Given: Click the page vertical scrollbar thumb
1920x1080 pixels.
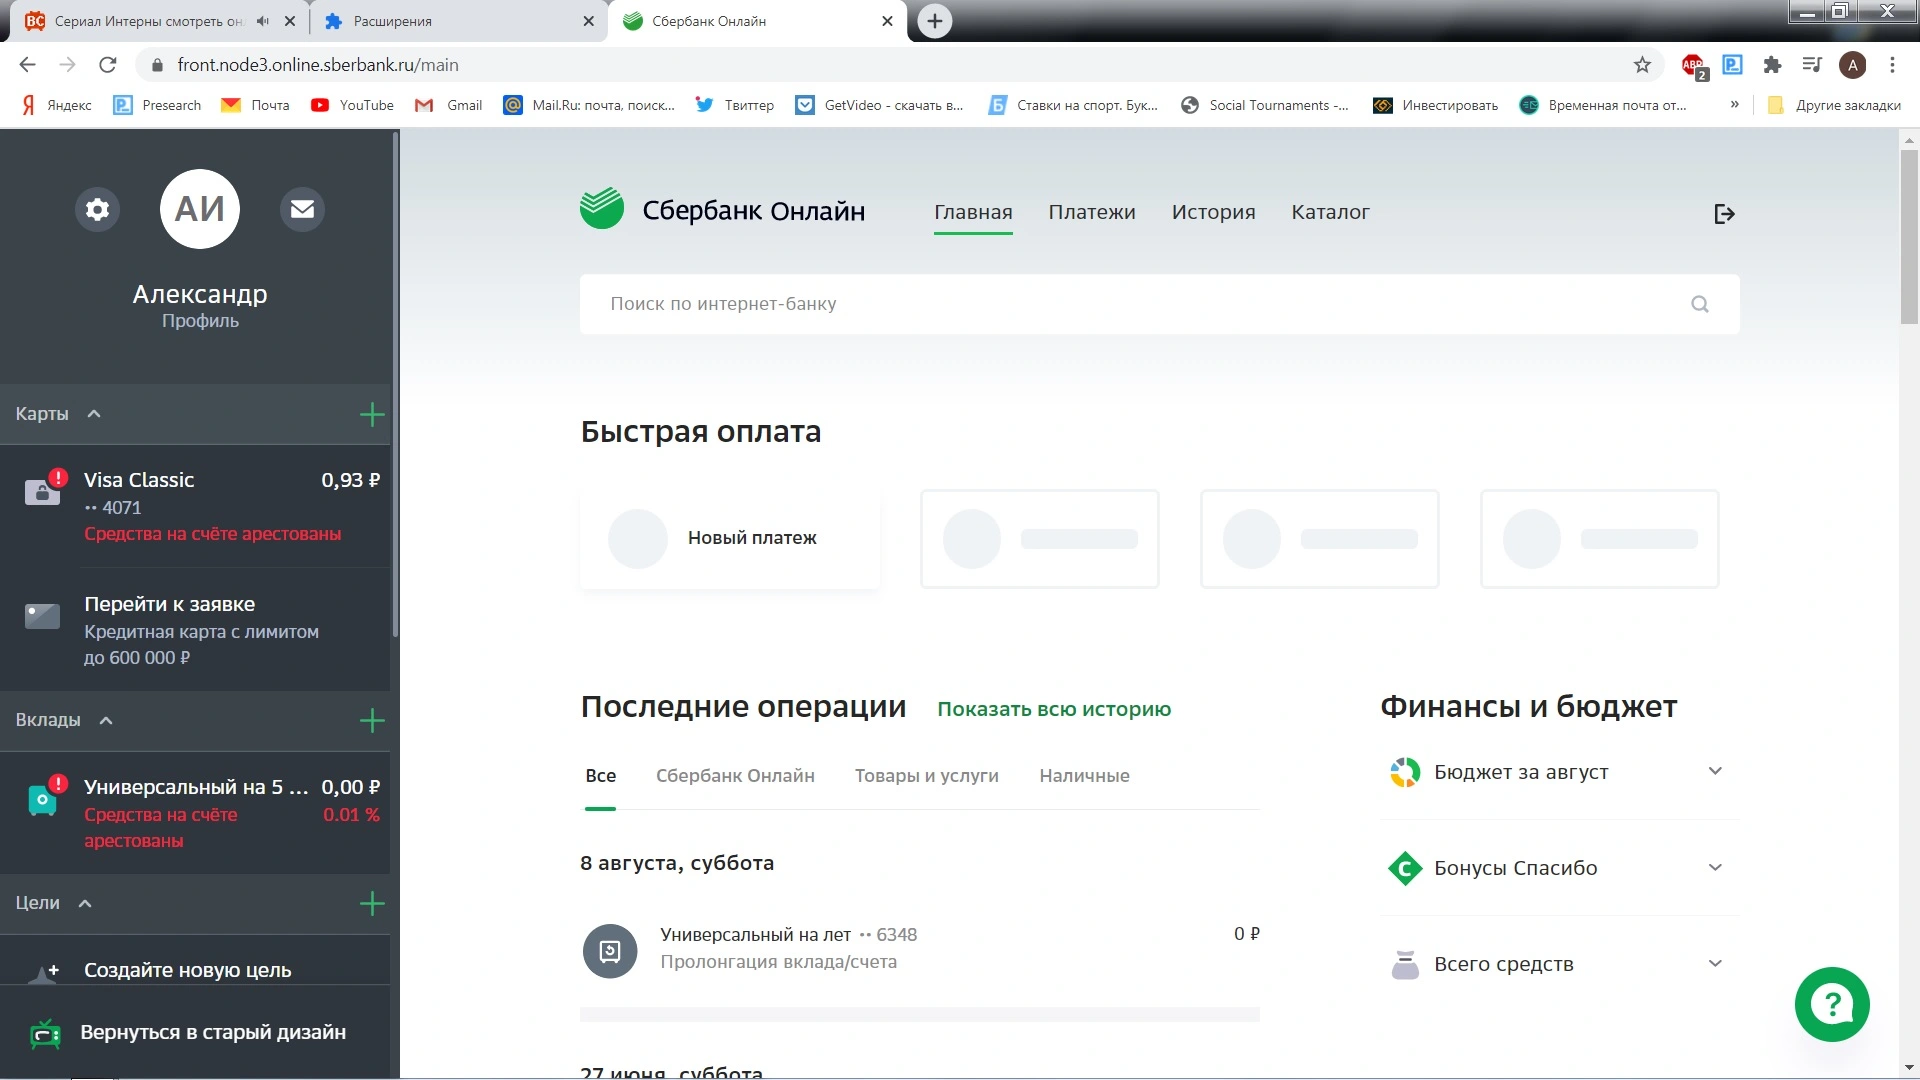Looking at the screenshot, I should (x=1909, y=237).
